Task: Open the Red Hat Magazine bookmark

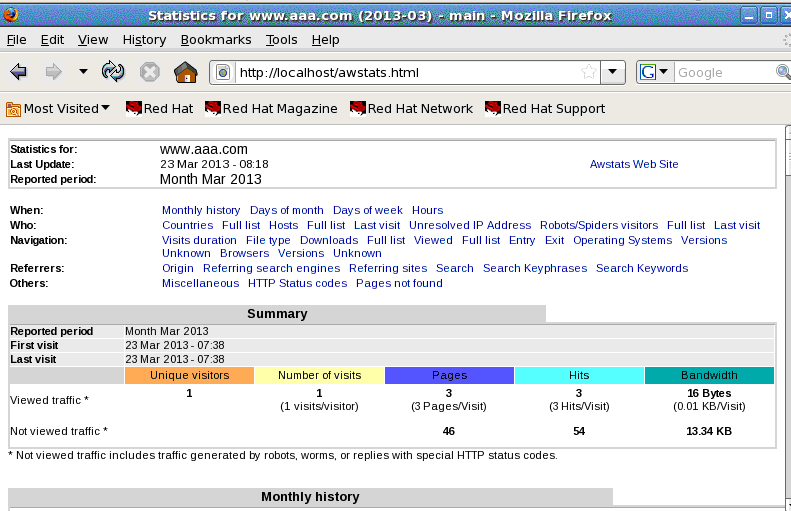Action: point(271,108)
